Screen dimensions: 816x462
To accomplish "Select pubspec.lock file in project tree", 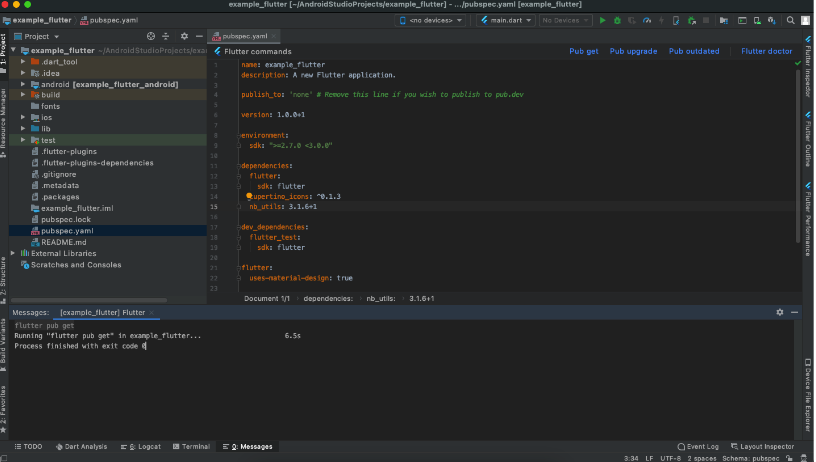I will click(x=66, y=219).
